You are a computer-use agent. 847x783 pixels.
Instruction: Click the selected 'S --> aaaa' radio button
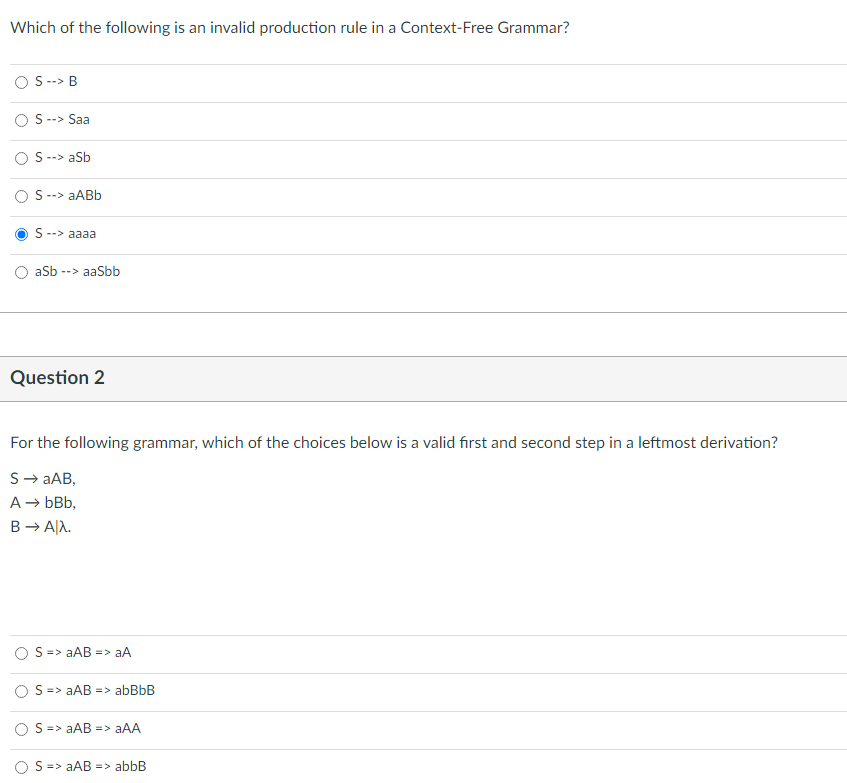click(x=21, y=233)
